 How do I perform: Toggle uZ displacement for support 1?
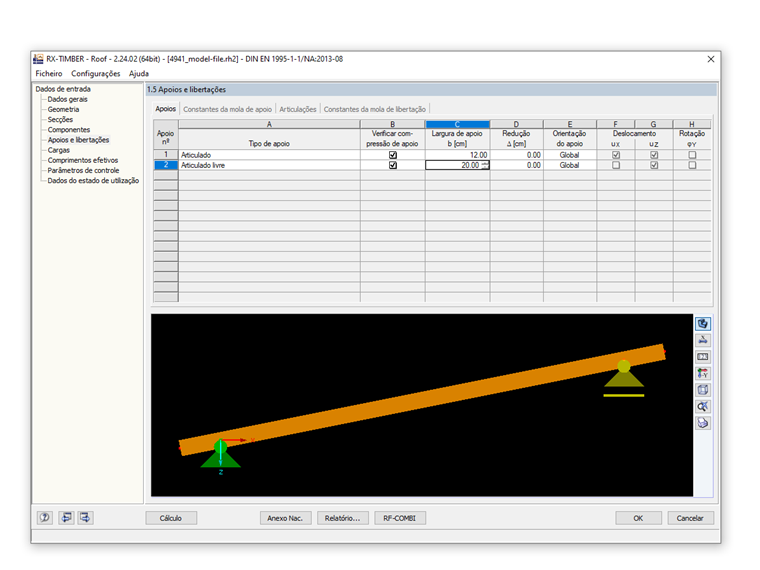tap(654, 155)
